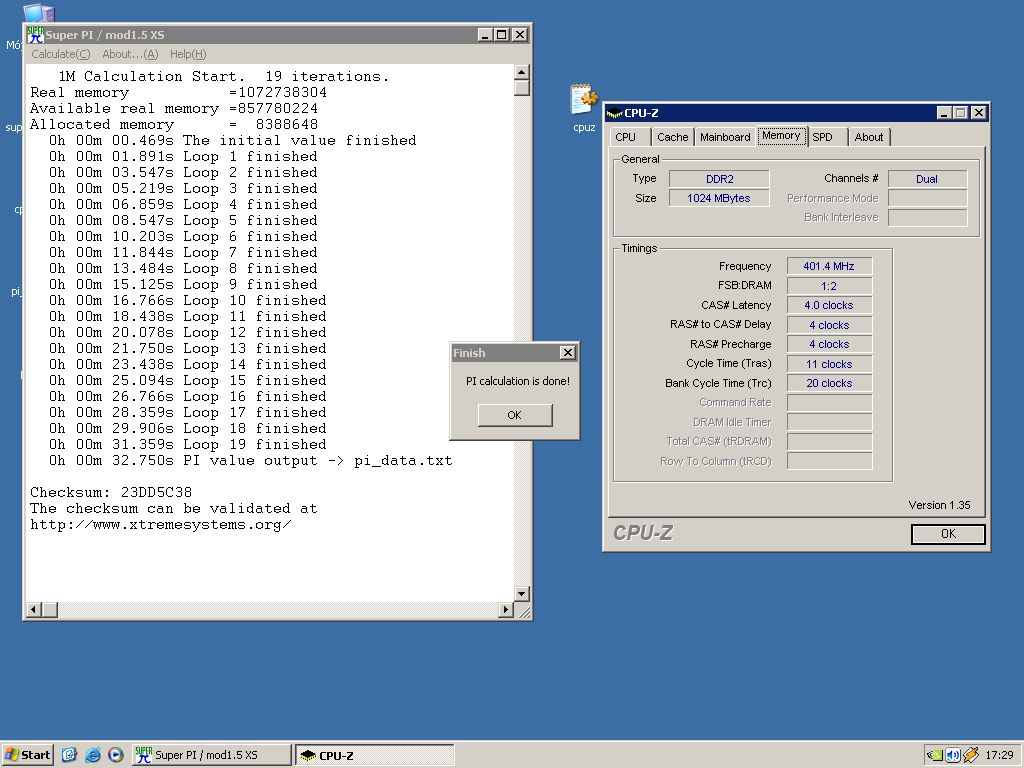Click the 'PI value output' line

click(x=251, y=461)
